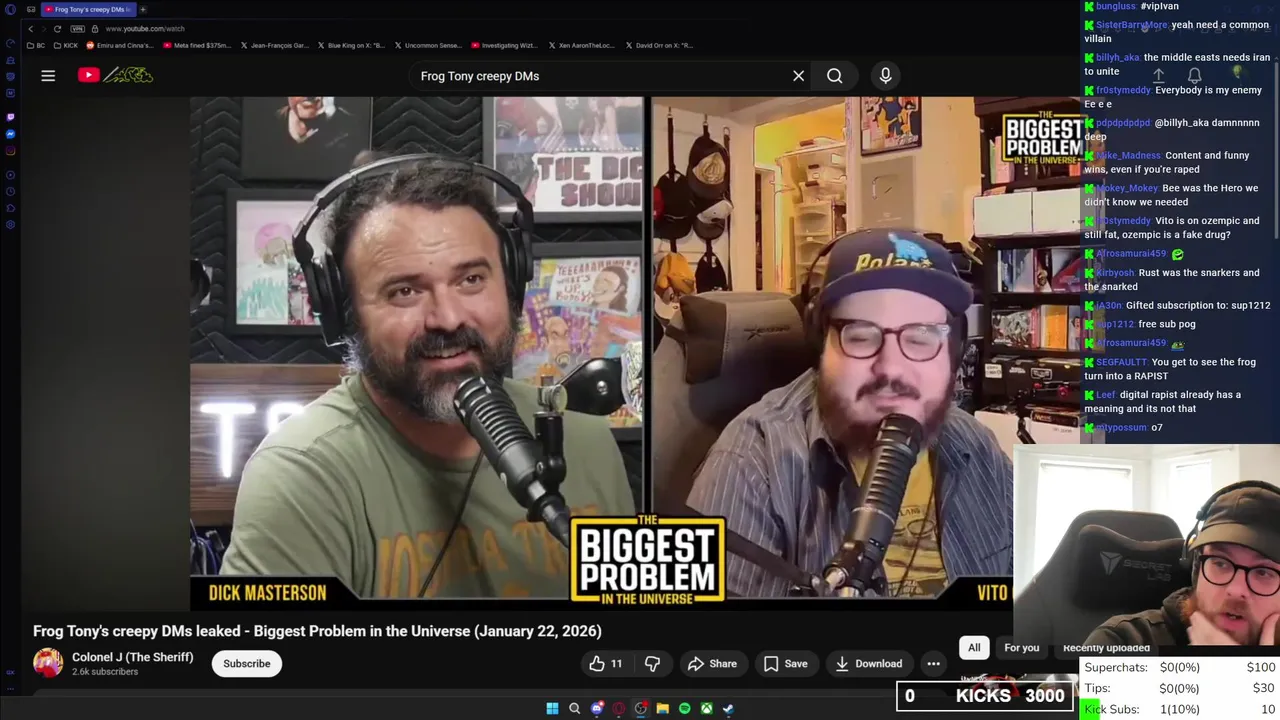Open Emiru and Cinna's bookmark

click(x=121, y=45)
